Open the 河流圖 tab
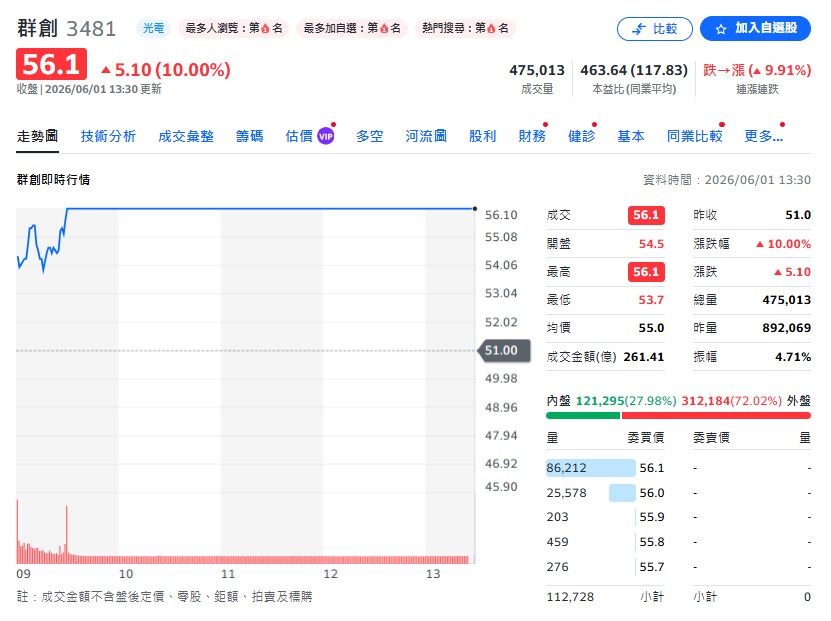This screenshot has height=621, width=831. point(426,137)
